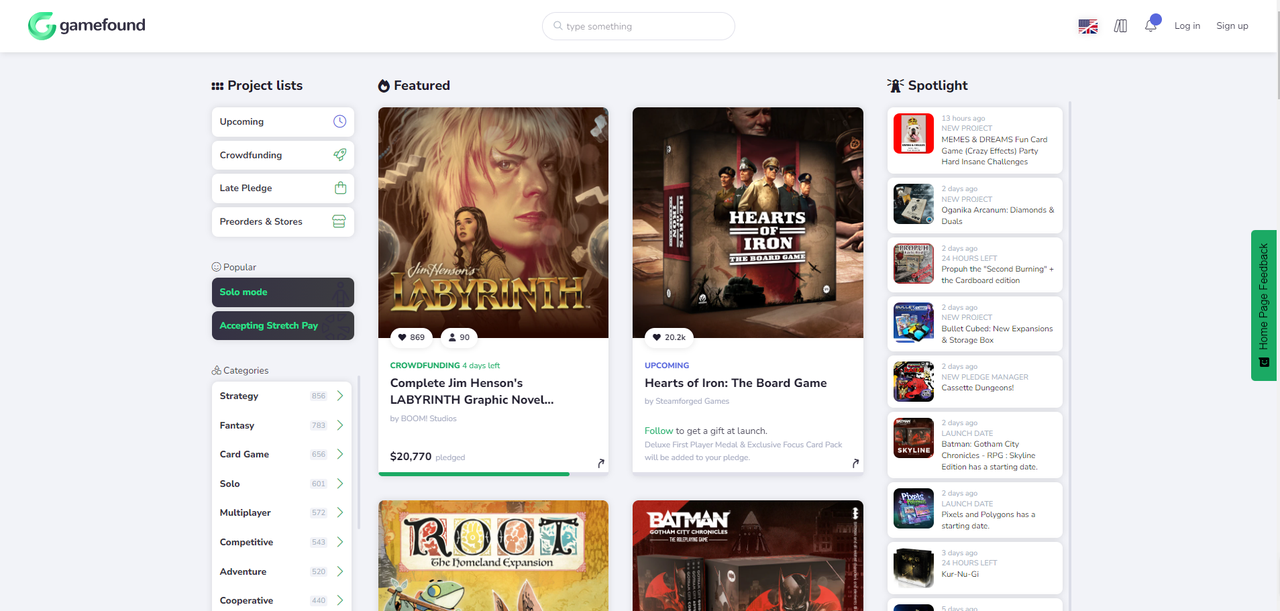Open the Preorders & Stores list
The width and height of the screenshot is (1280, 611).
coord(283,221)
